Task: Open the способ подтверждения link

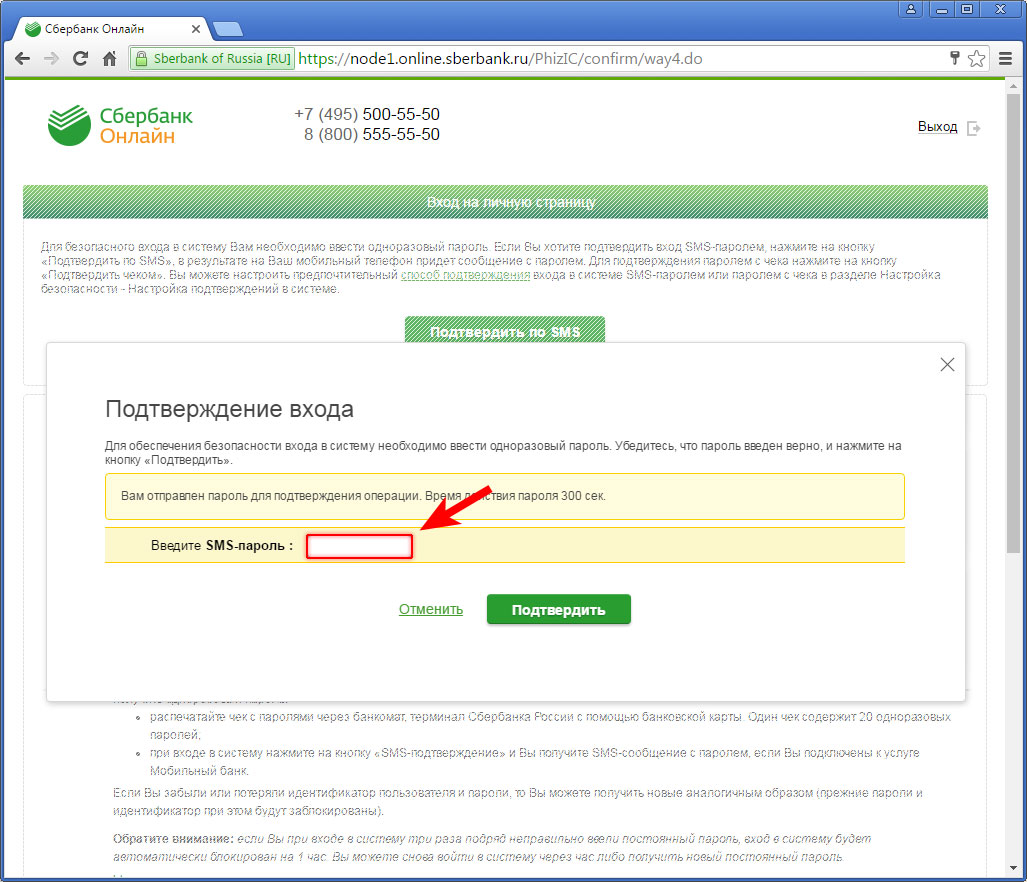Action: [465, 275]
